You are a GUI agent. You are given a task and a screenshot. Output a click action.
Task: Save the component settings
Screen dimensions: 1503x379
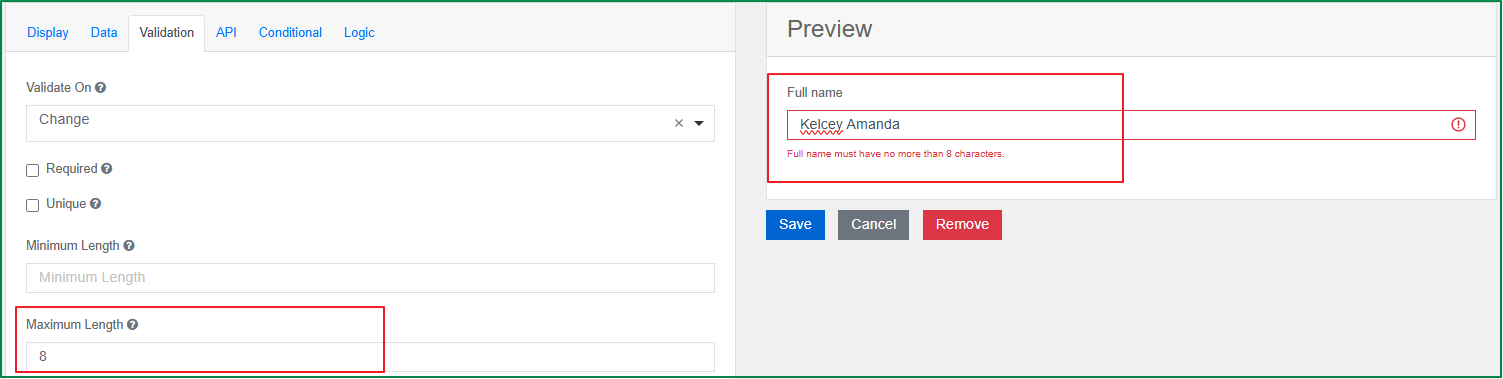[x=795, y=224]
